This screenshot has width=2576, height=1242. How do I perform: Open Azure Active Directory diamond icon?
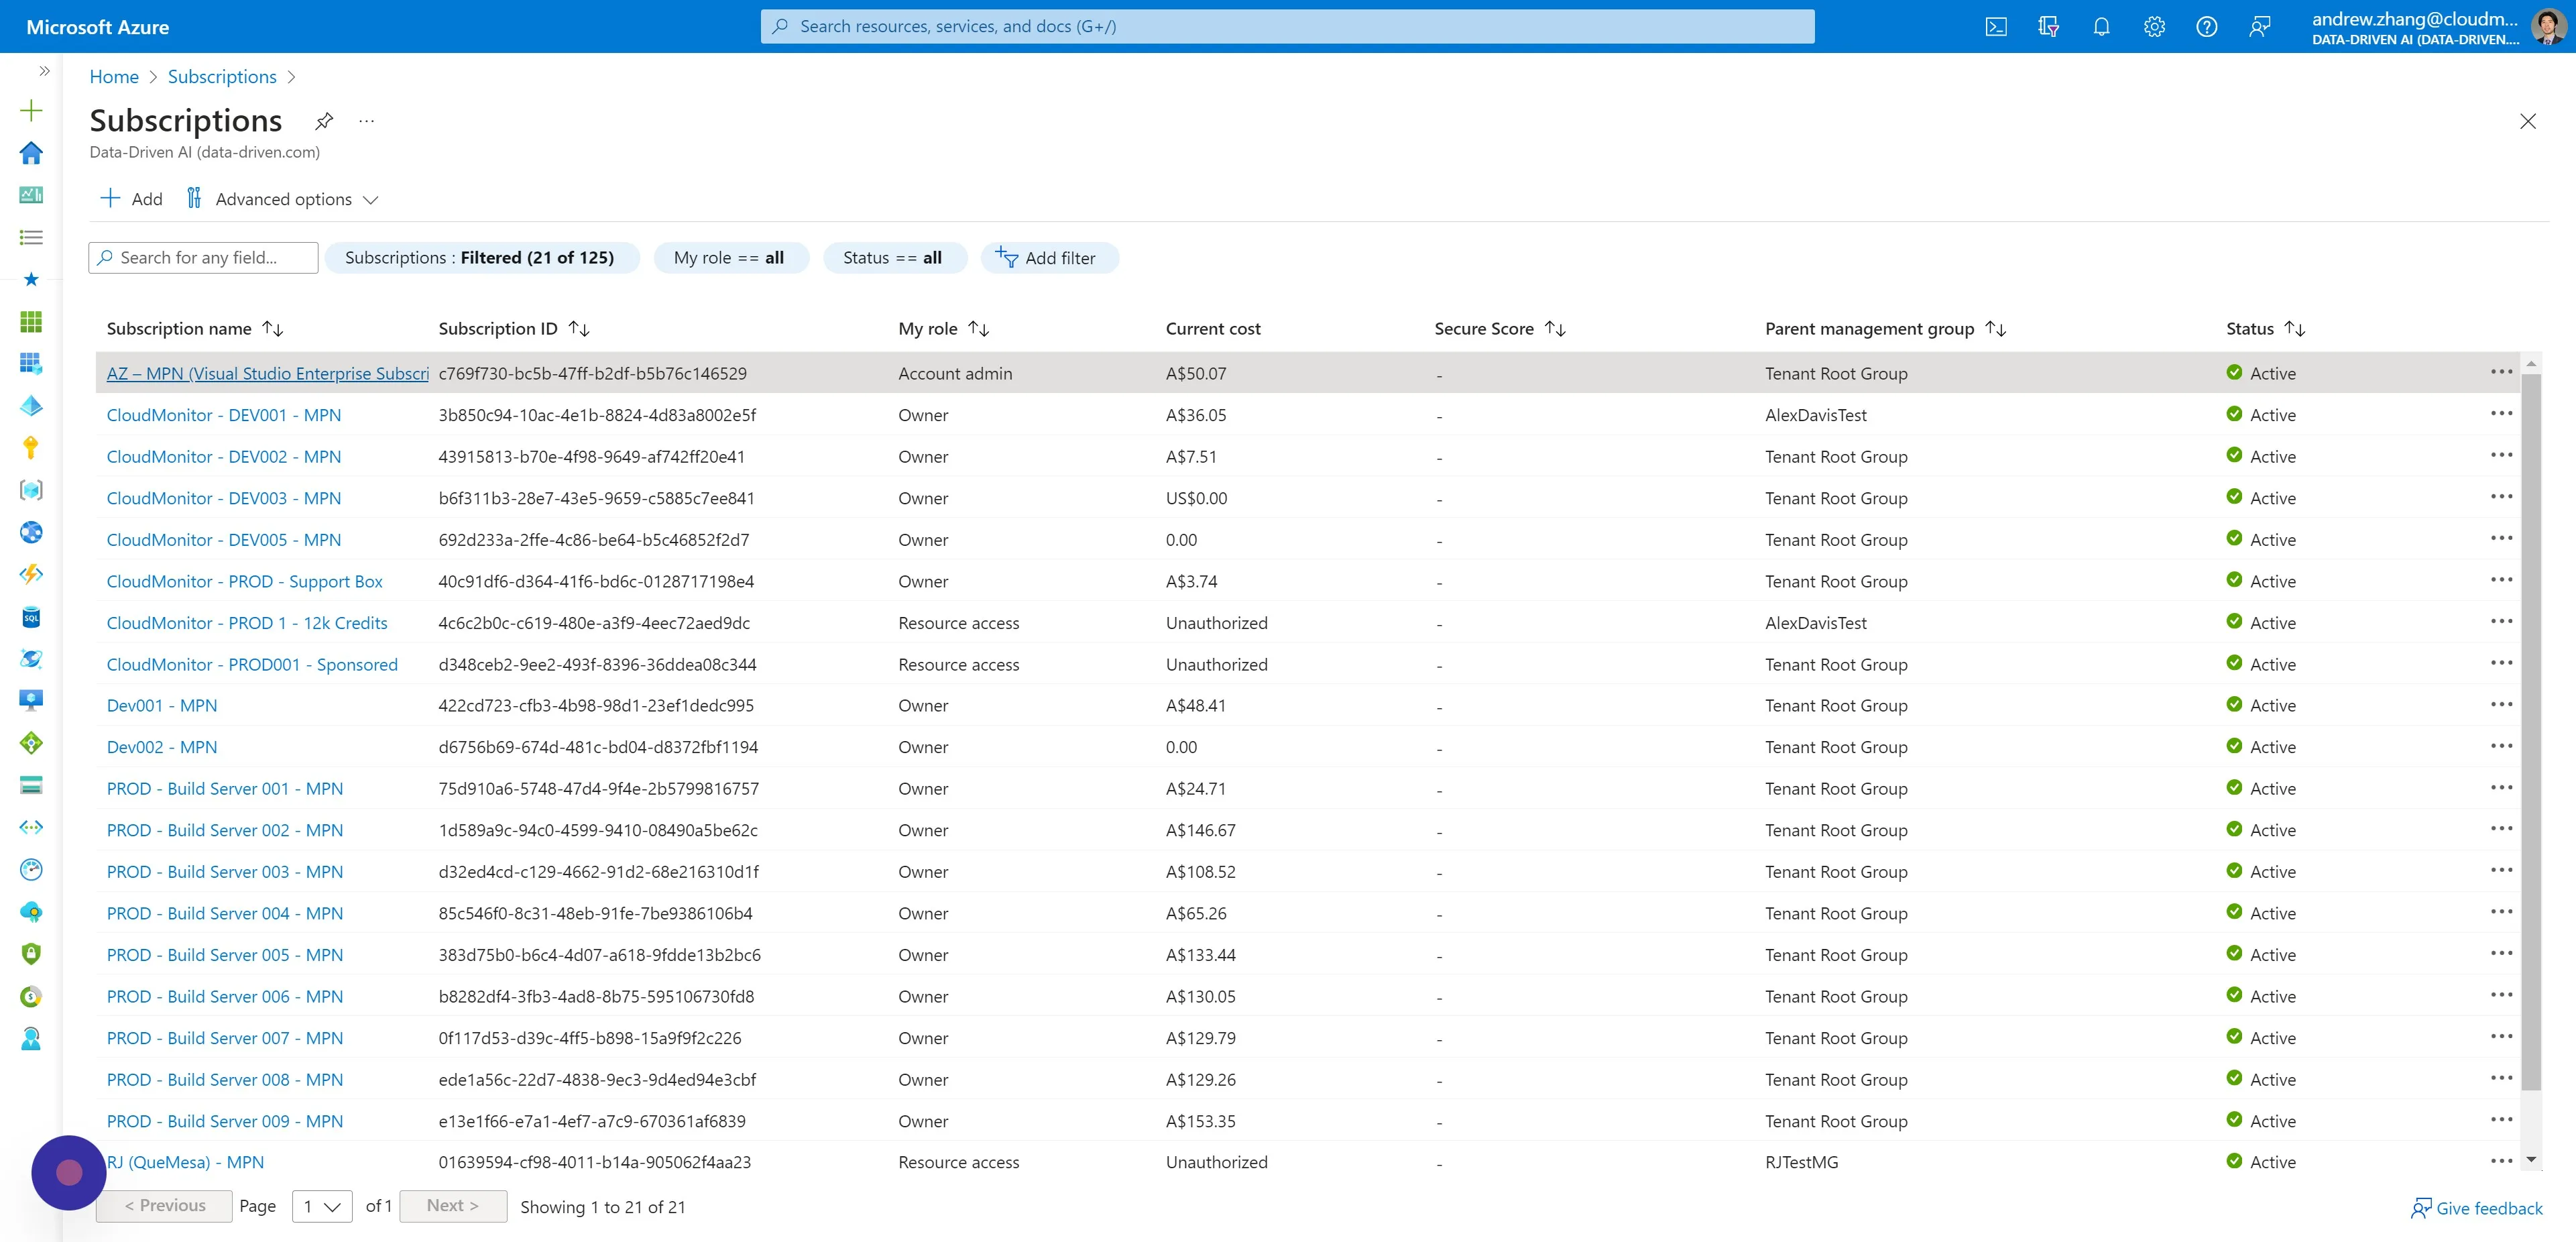pos(31,405)
